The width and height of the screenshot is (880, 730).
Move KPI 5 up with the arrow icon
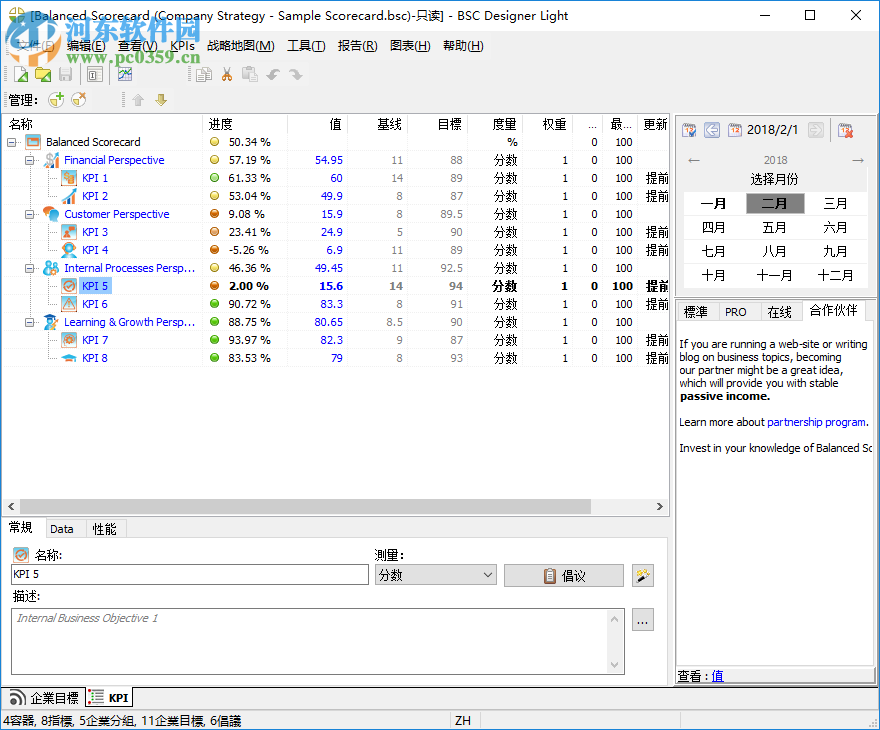point(137,100)
